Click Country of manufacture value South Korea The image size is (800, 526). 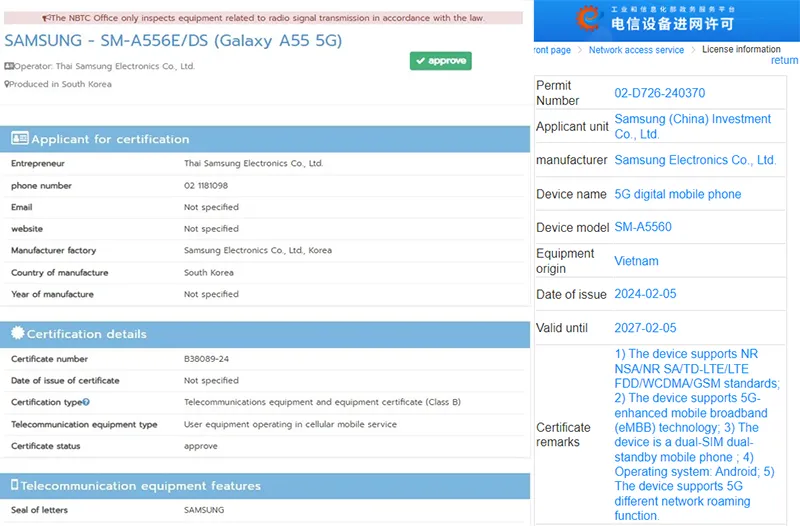[x=209, y=273]
